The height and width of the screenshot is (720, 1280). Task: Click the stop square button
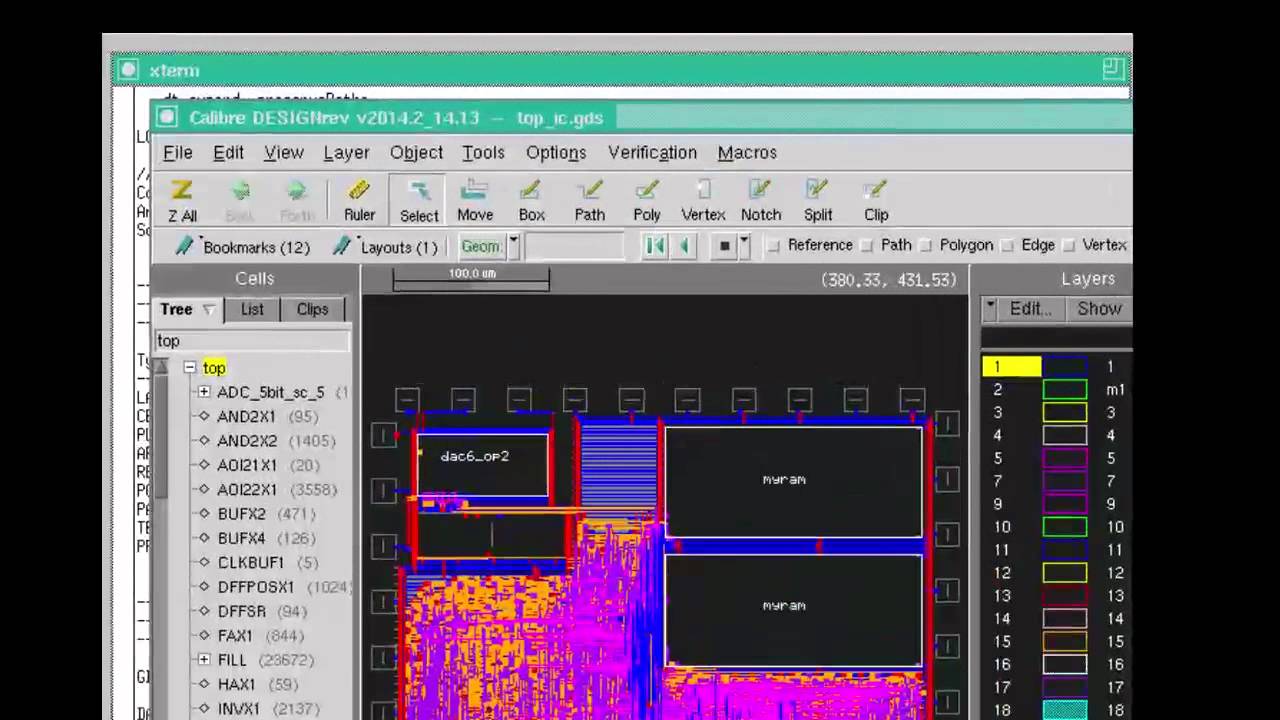click(x=725, y=246)
